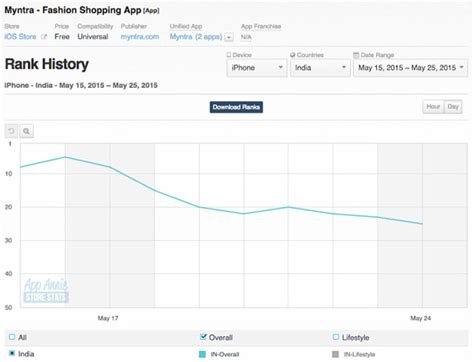
Task: Open the iPhone device dropdown
Action: click(x=257, y=68)
